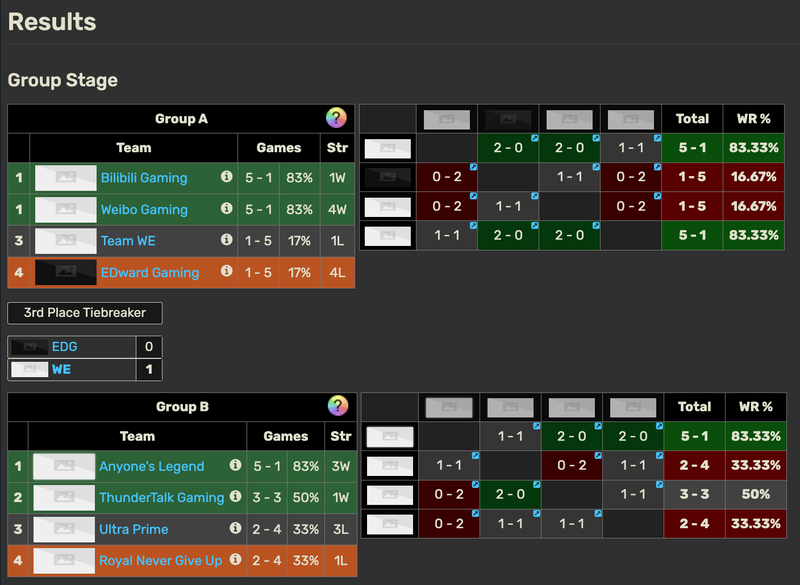The height and width of the screenshot is (585, 800).
Task: Click Group B crosstable Total 3 - 3 cell
Action: pos(694,494)
